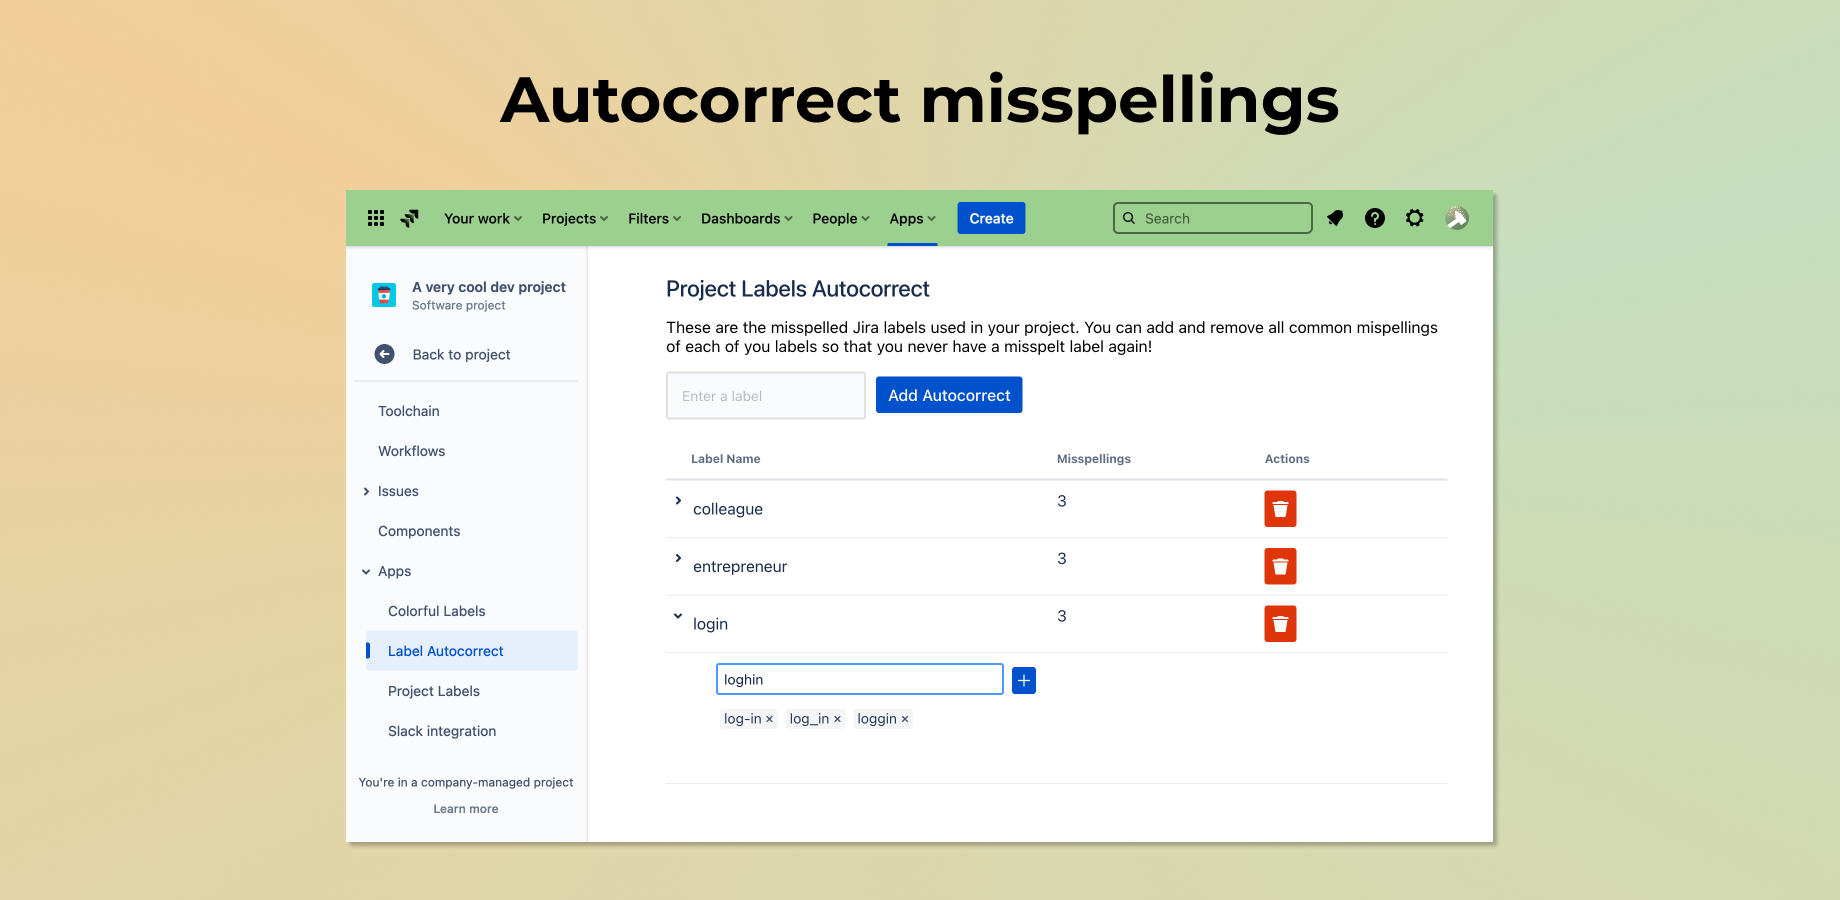
Task: Open Workflows in the sidebar
Action: pos(412,451)
